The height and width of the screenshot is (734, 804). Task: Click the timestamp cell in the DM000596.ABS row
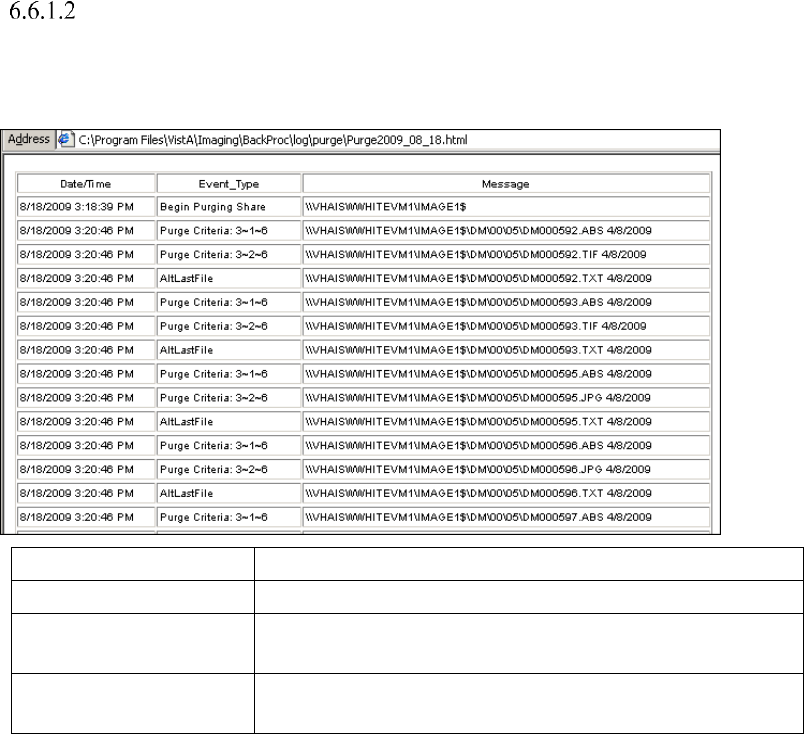86,445
